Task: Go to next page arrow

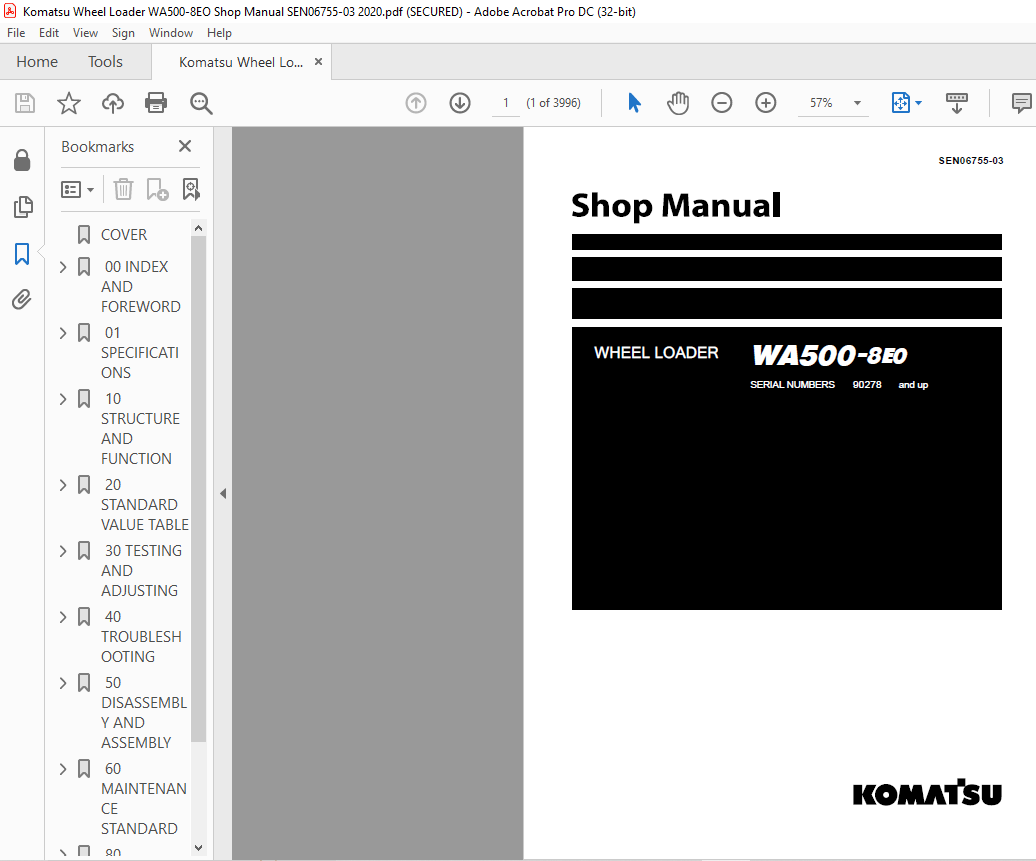Action: 460,103
